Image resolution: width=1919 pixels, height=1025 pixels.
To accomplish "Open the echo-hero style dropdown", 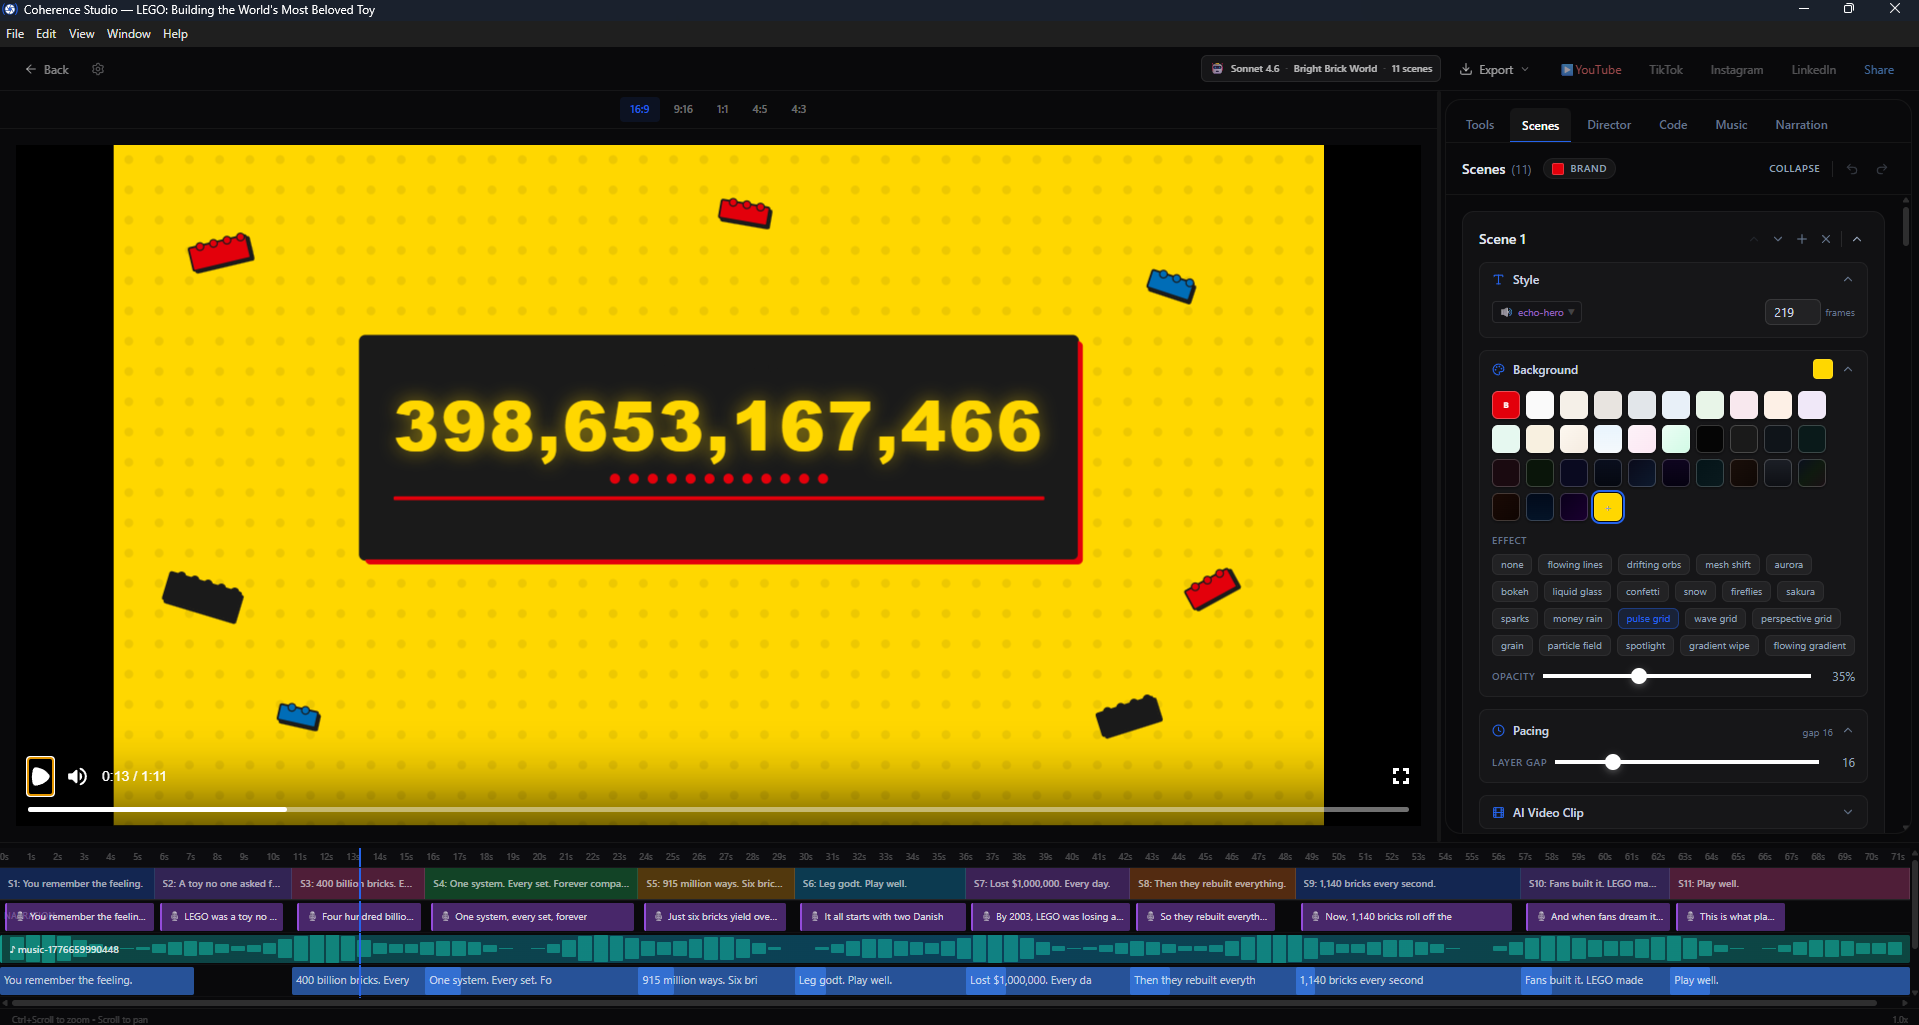I will tap(1537, 313).
